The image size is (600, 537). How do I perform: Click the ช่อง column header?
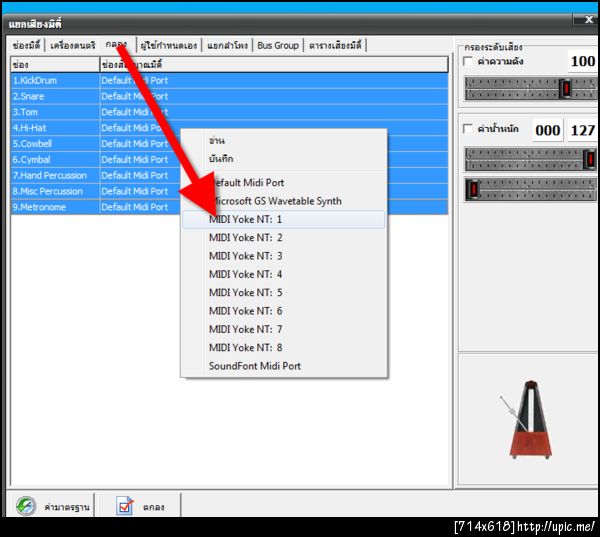click(55, 65)
